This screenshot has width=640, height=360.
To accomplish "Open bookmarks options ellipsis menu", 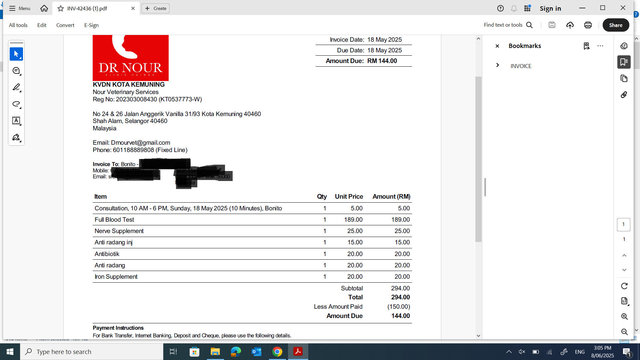I will (600, 46).
